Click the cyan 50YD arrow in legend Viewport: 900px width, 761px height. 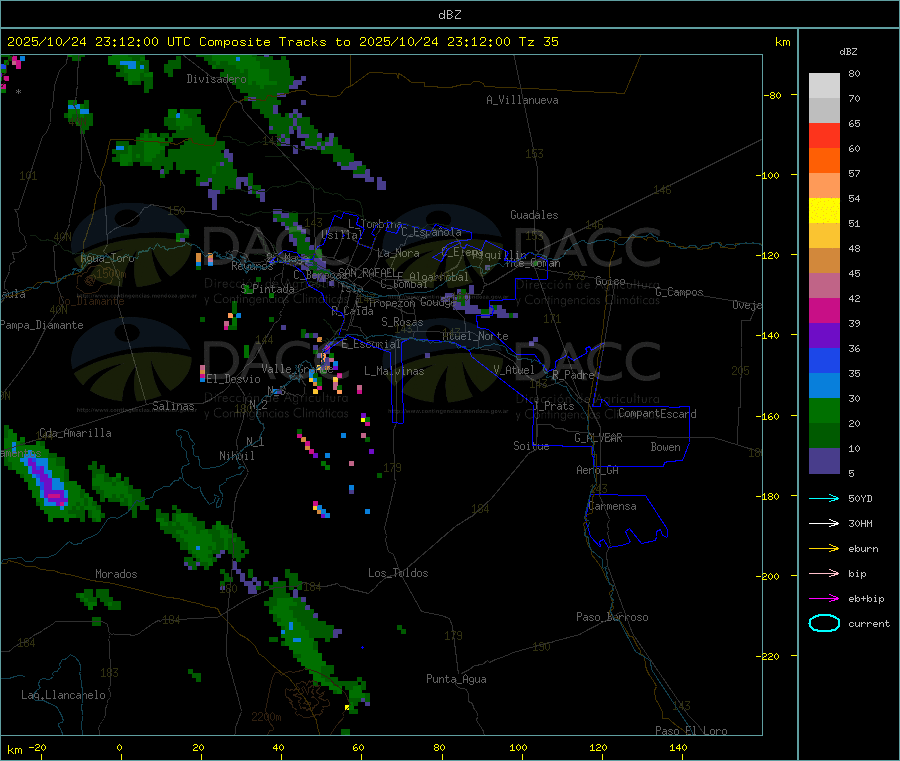[824, 498]
